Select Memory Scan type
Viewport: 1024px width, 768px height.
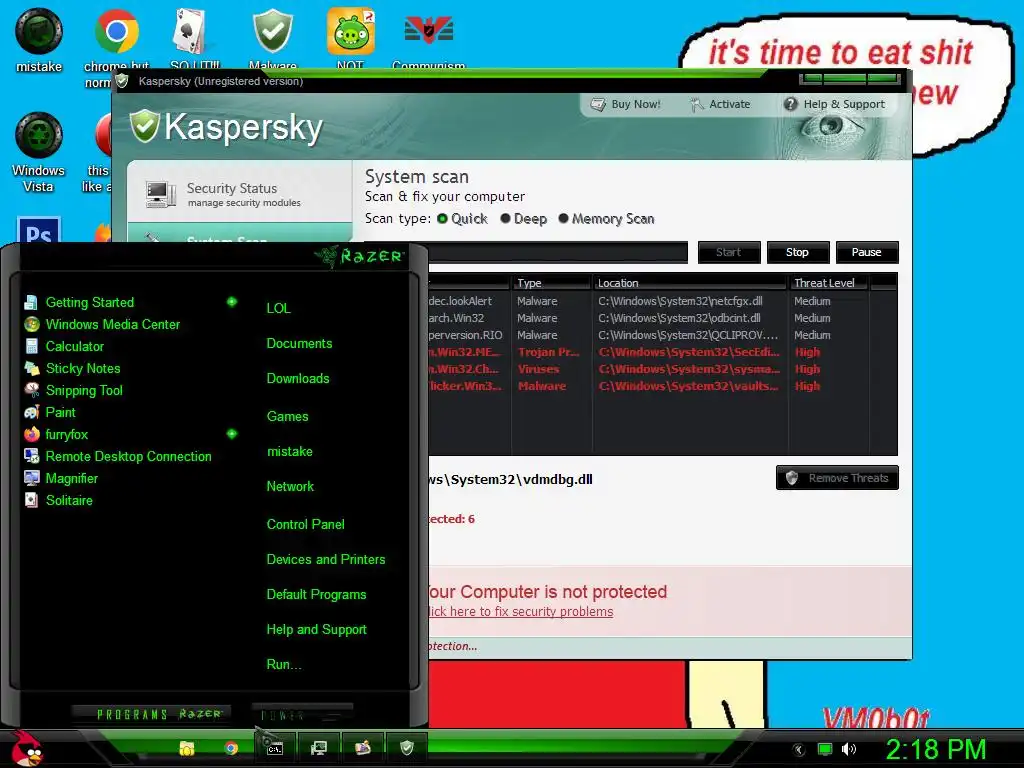coord(606,219)
